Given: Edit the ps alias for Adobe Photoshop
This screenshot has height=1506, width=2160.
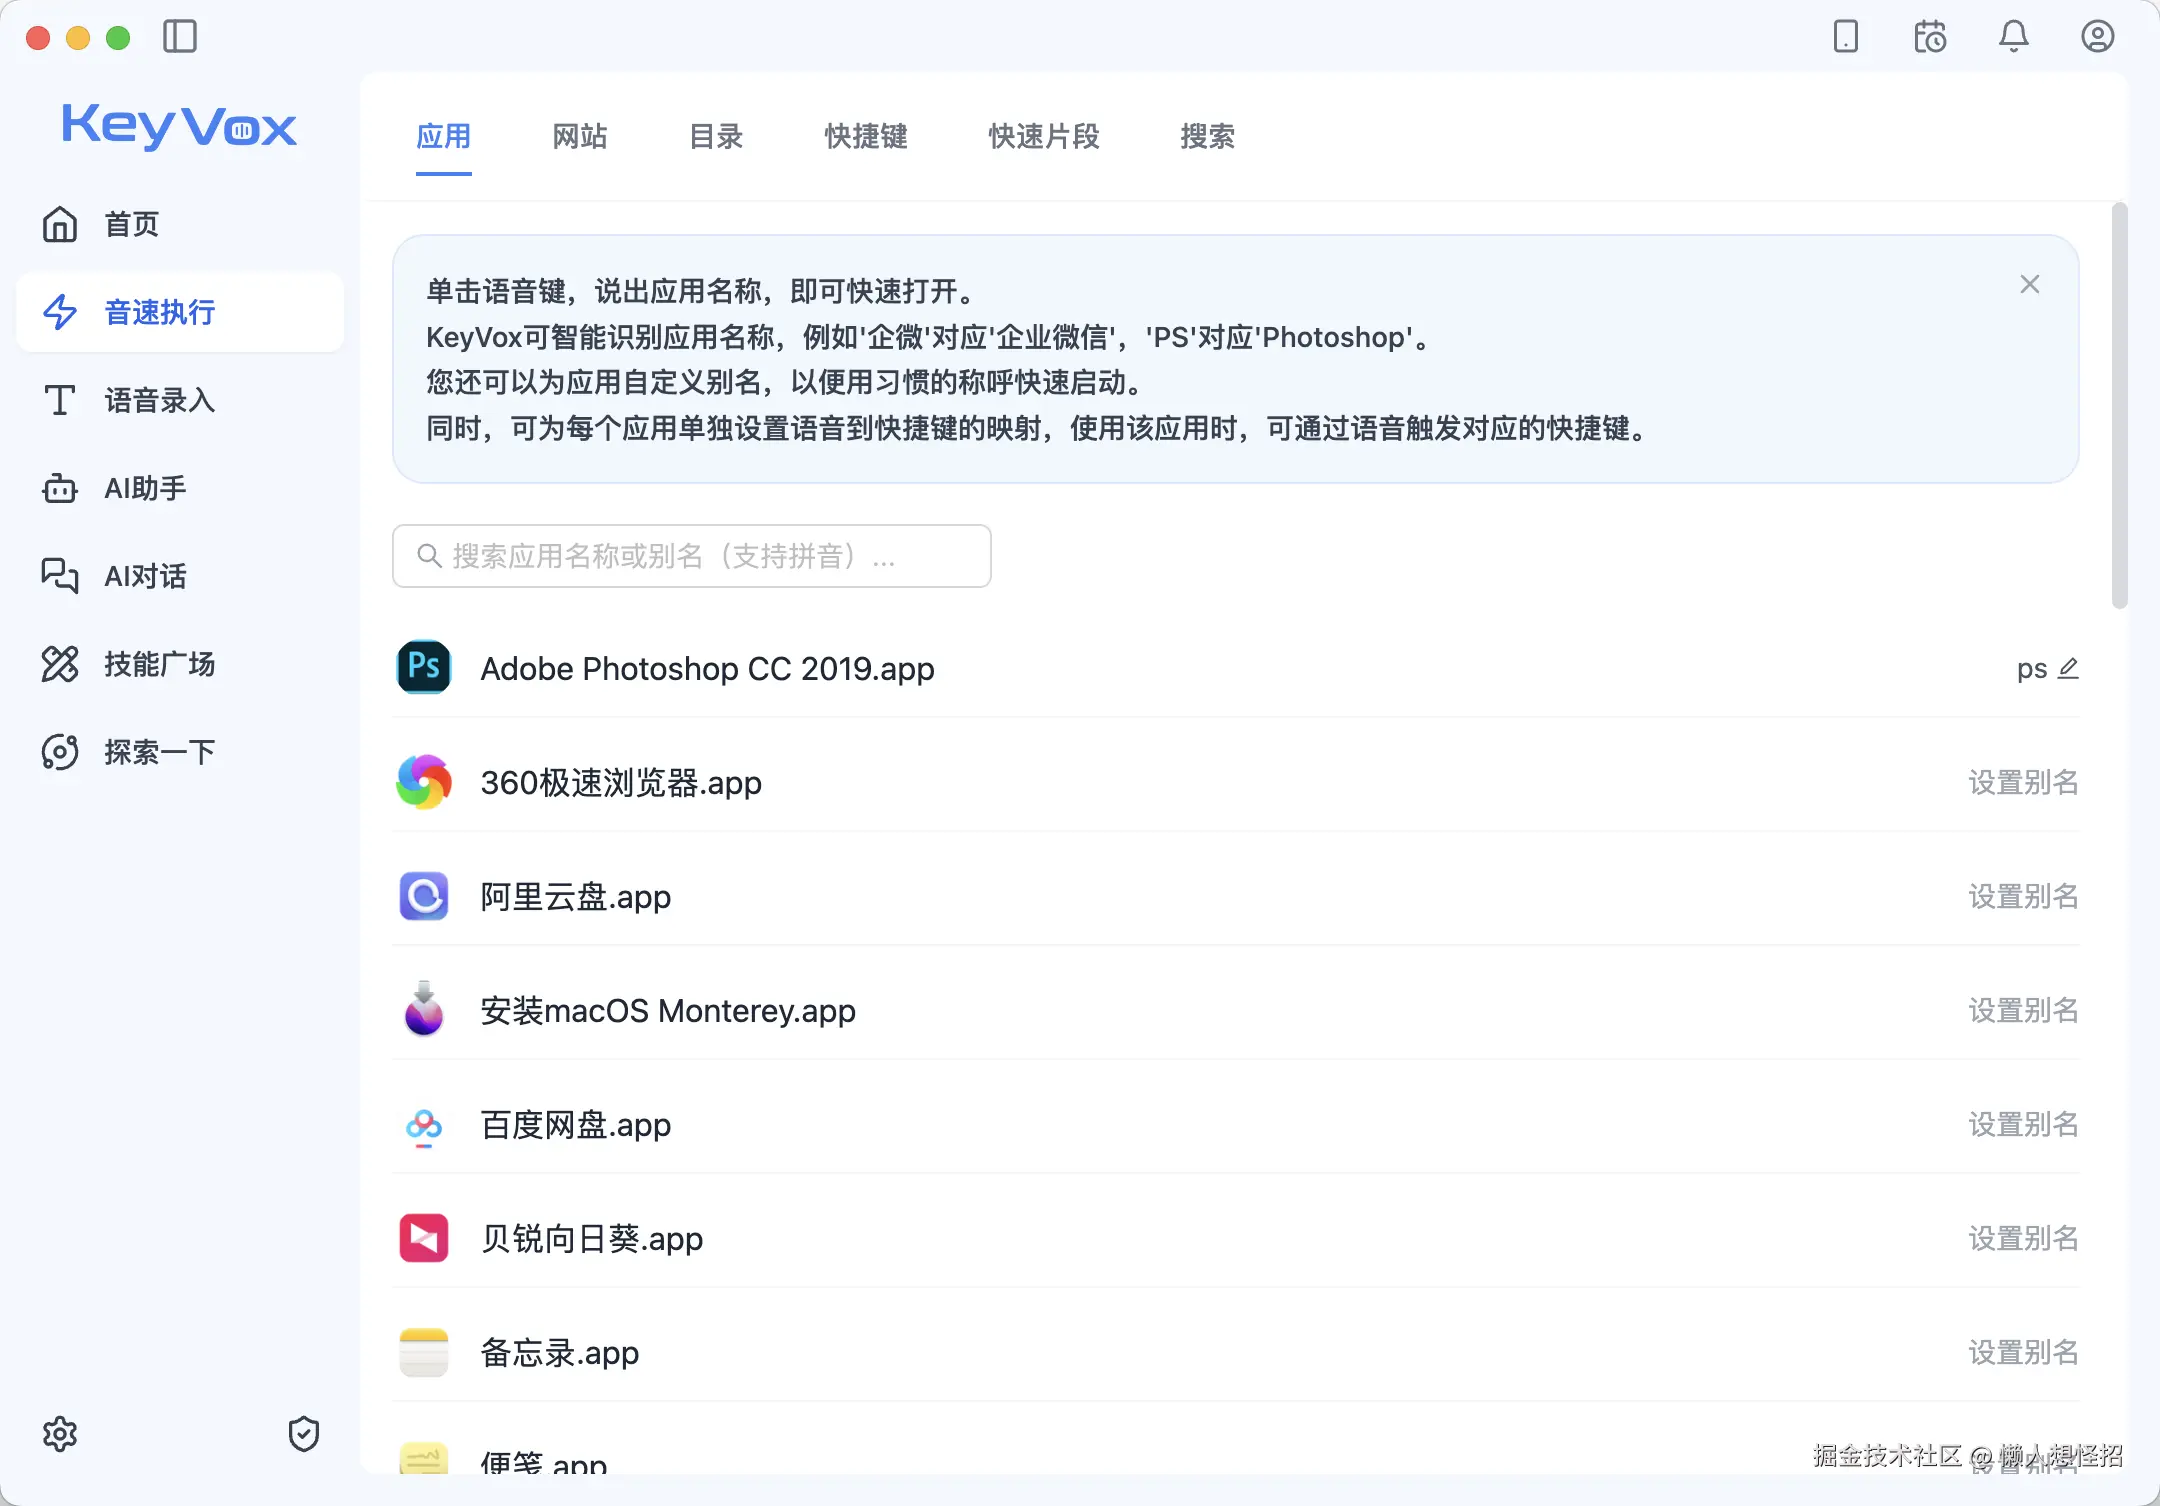Looking at the screenshot, I should (x=2068, y=667).
